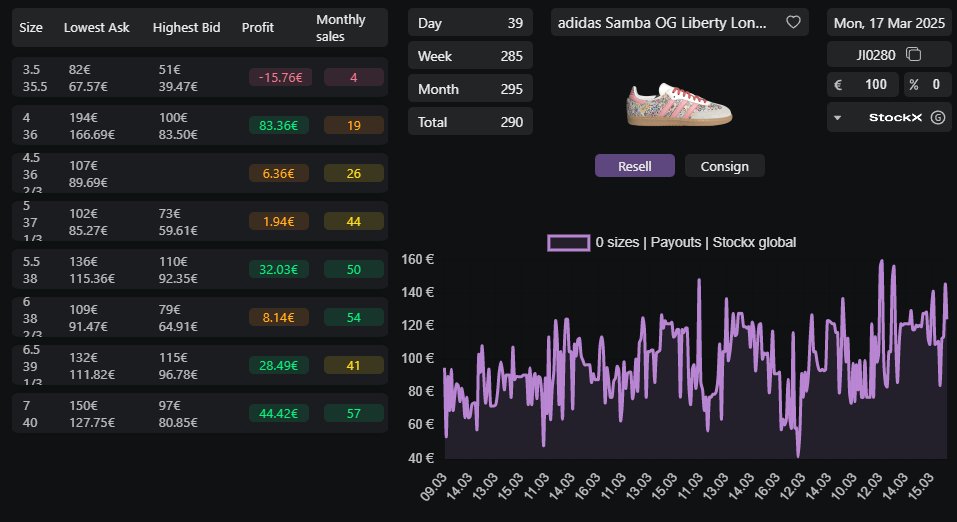
Task: Click profit badge 83.36€
Action: [x=278, y=125]
